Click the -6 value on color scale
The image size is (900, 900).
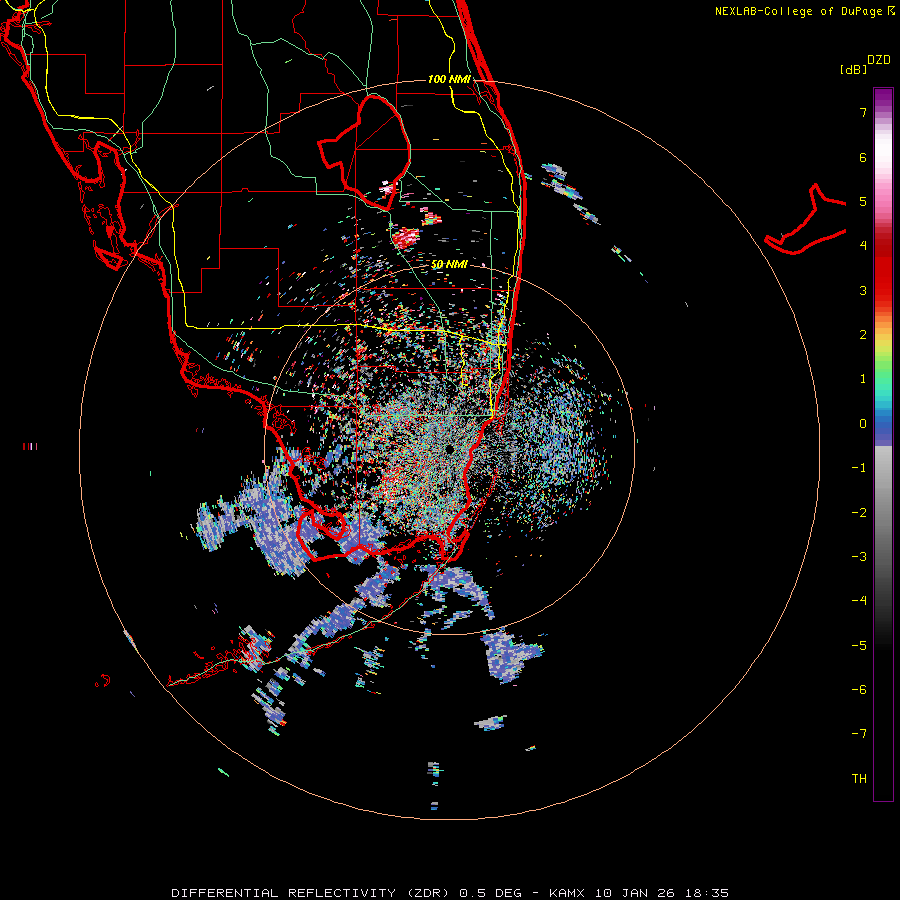859,690
